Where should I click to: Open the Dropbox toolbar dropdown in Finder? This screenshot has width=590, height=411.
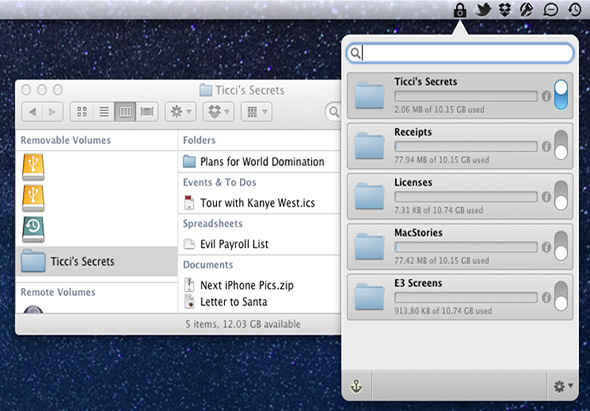(x=219, y=112)
